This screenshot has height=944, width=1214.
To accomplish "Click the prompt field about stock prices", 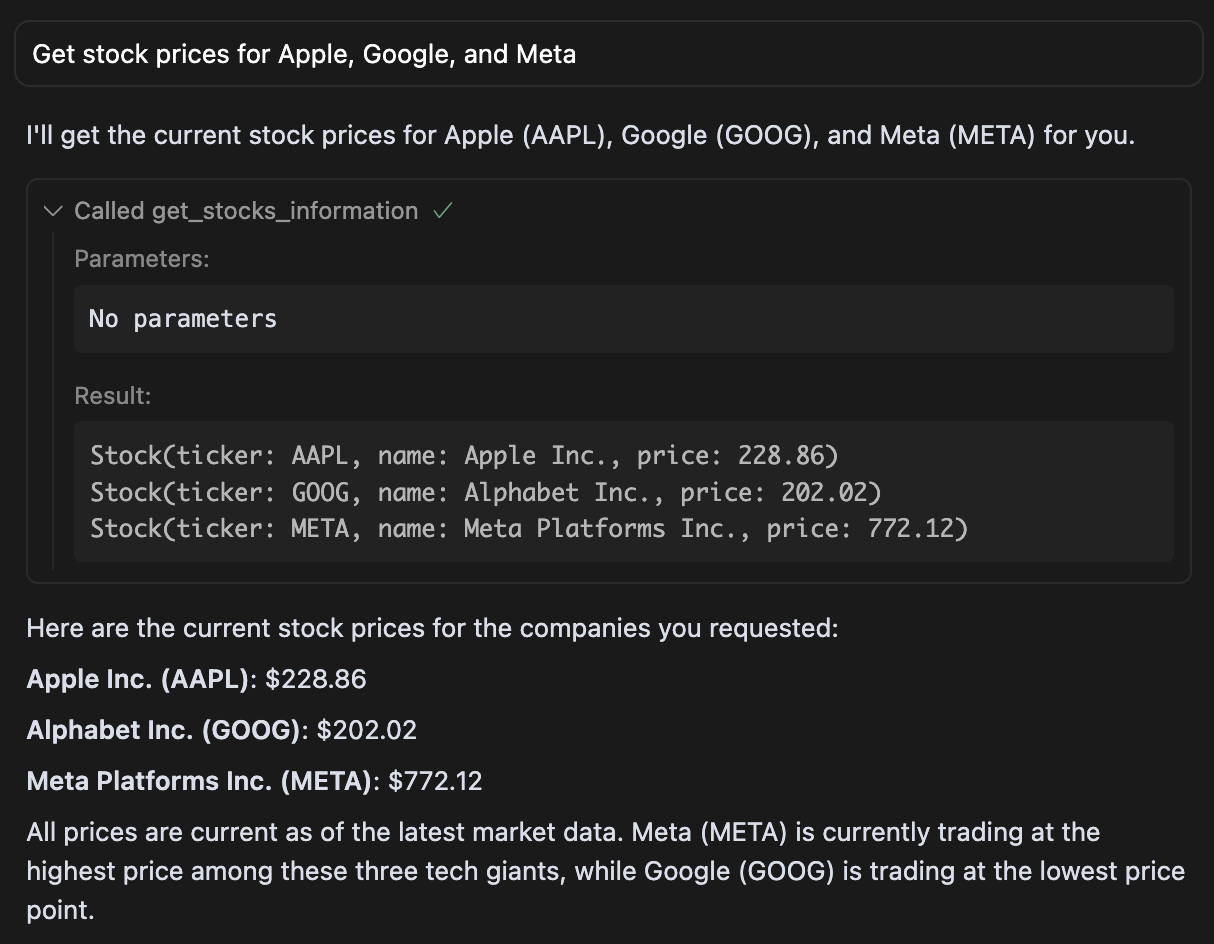I will tap(608, 54).
